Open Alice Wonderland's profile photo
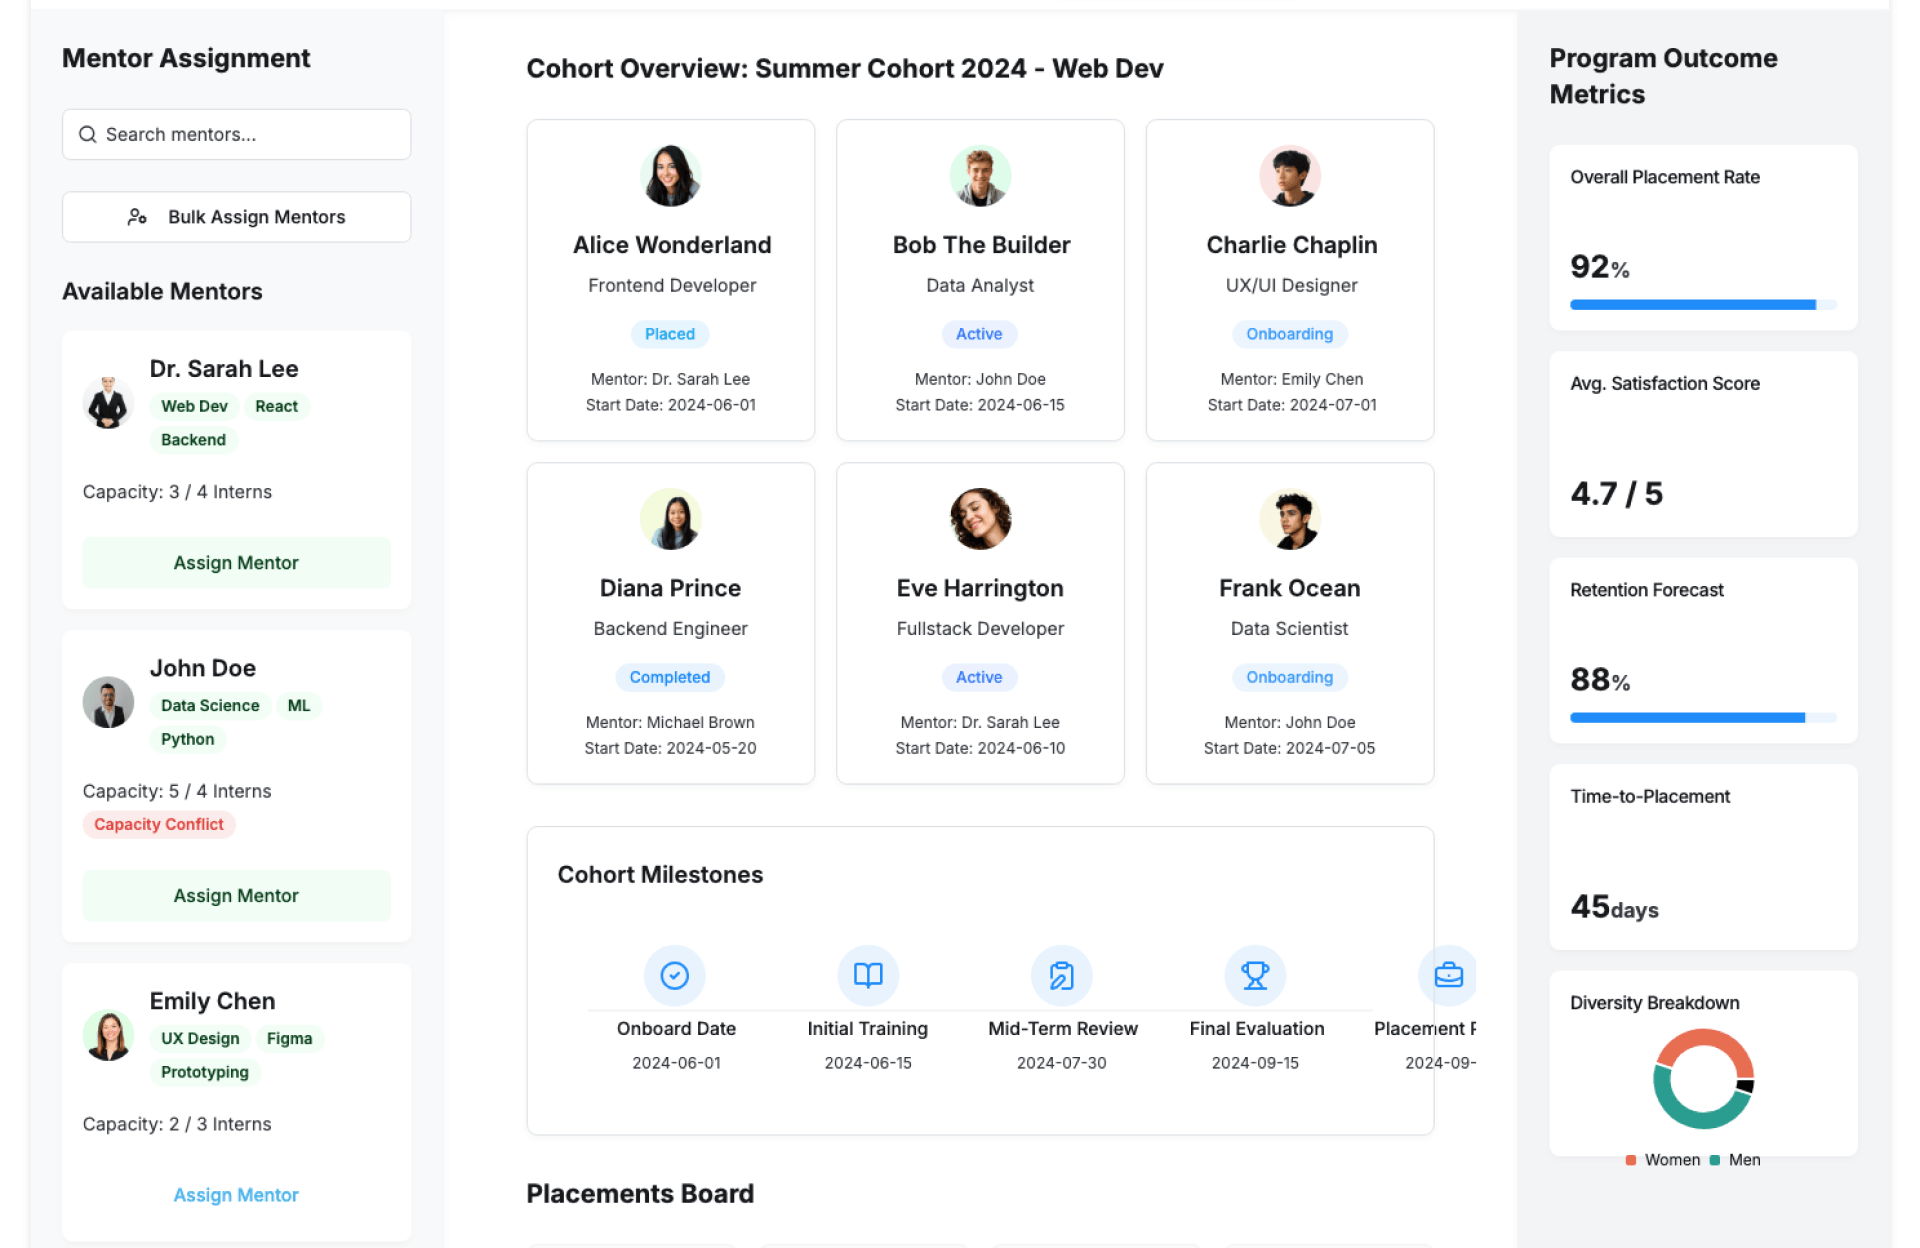The width and height of the screenshot is (1920, 1248). click(x=670, y=176)
